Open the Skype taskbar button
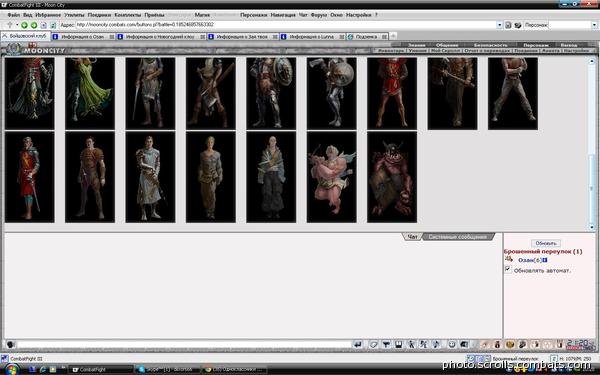The height and width of the screenshot is (375, 600). click(x=167, y=370)
